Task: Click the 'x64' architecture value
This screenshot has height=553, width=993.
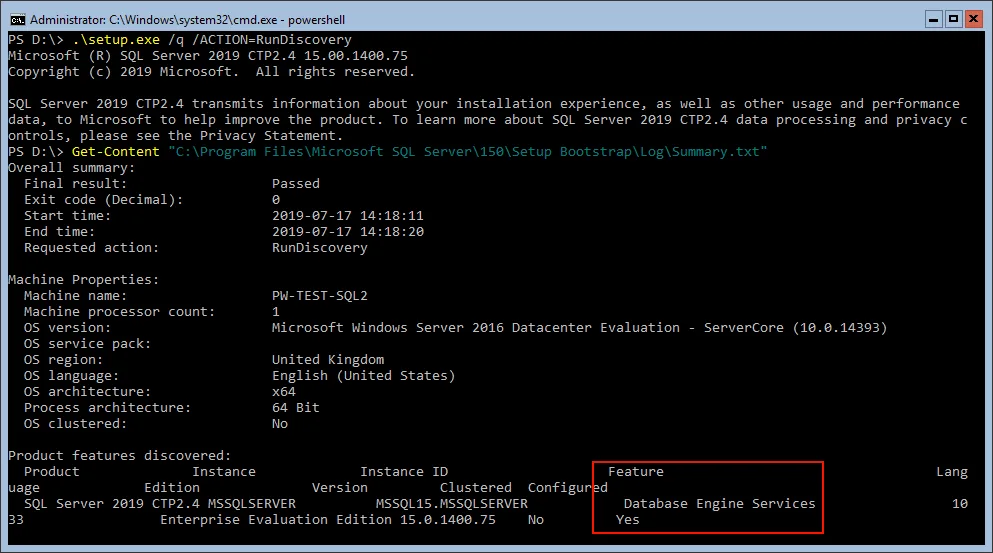Action: pyautogui.click(x=284, y=391)
